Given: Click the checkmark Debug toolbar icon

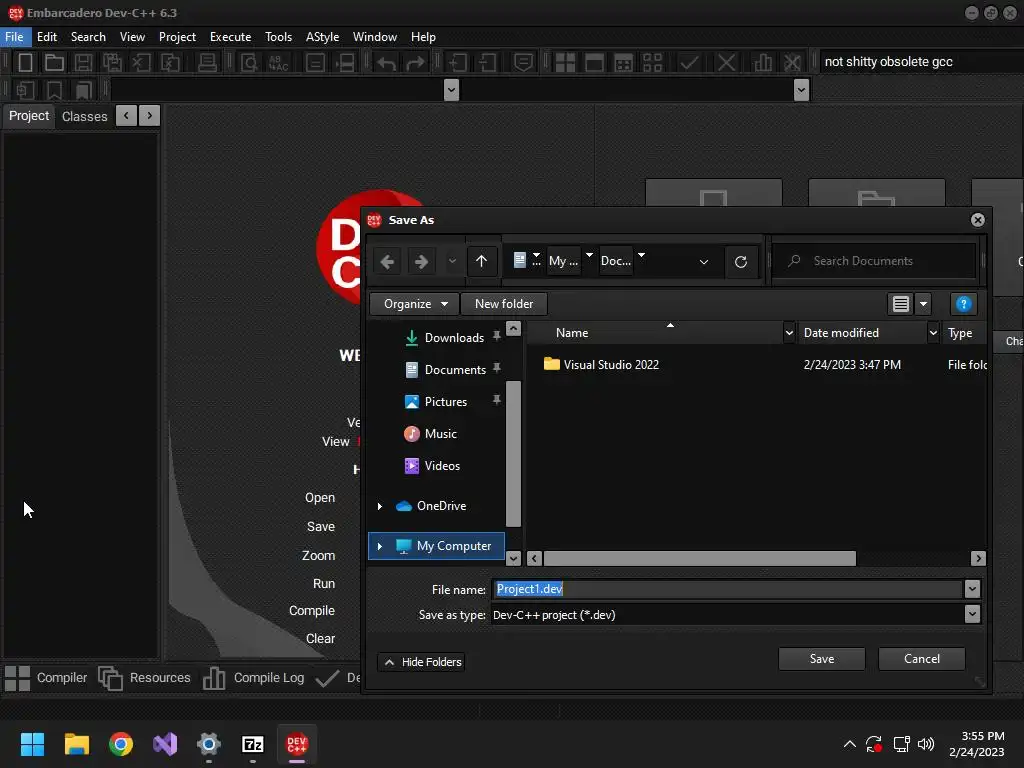Looking at the screenshot, I should [x=689, y=63].
